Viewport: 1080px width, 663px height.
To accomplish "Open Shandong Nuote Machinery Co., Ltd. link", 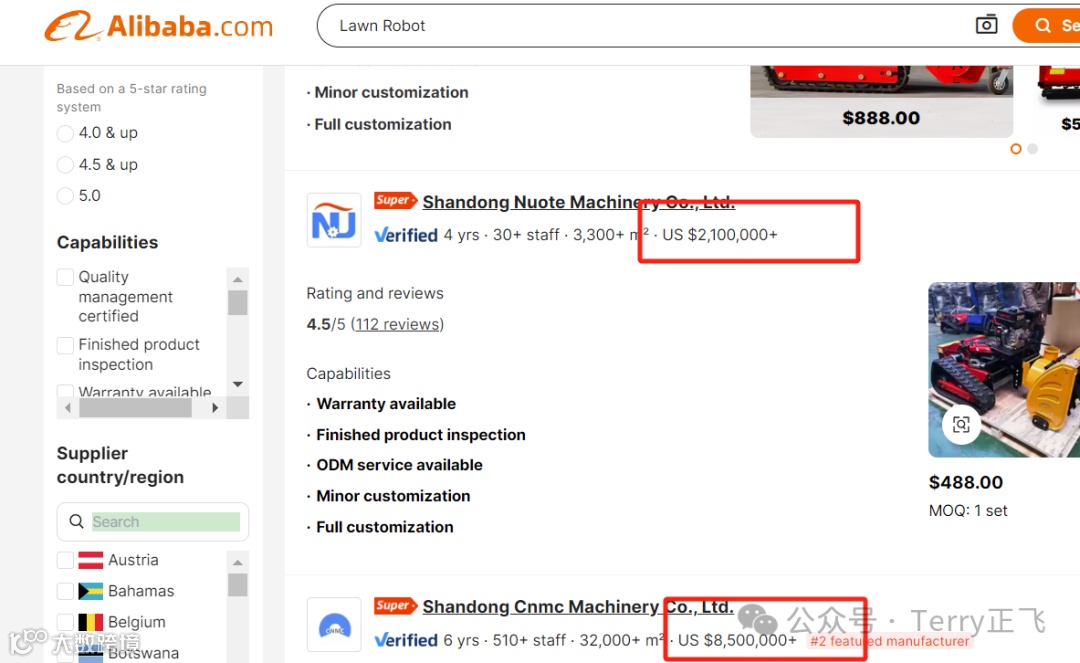I will (579, 202).
